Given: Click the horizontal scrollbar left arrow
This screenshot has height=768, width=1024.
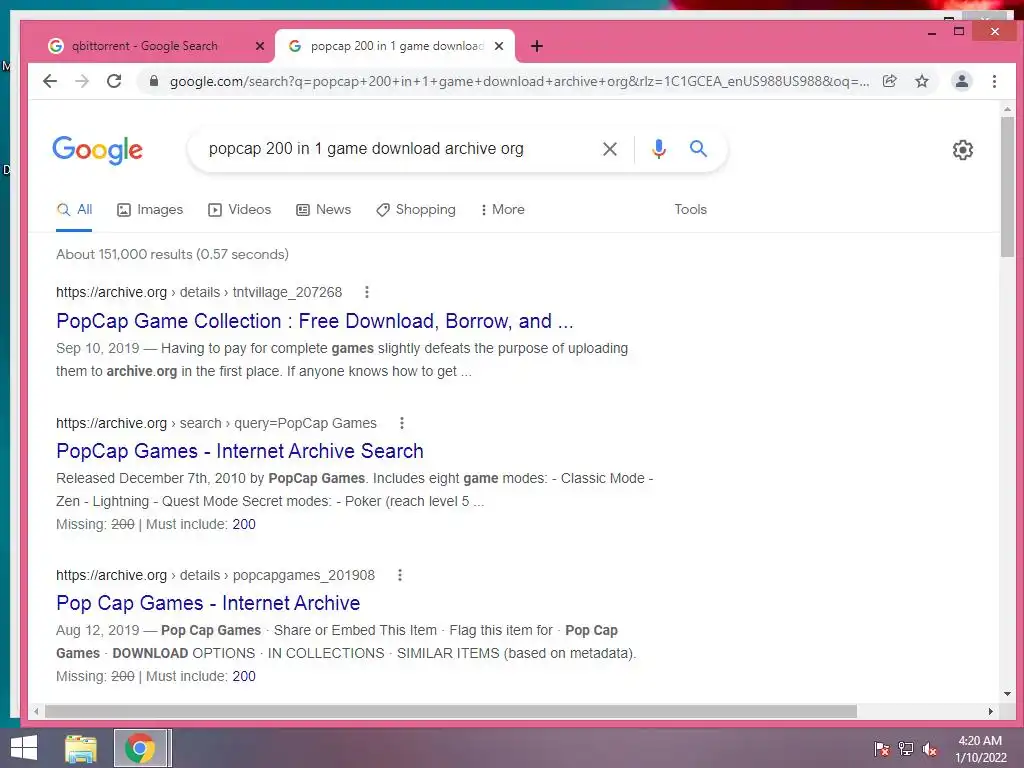Looking at the screenshot, I should coord(36,711).
